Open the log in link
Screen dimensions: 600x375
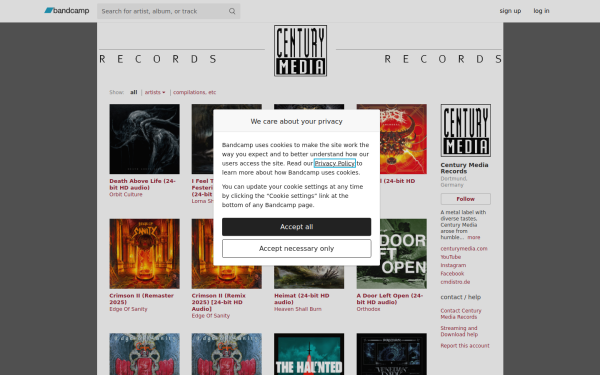coord(541,11)
